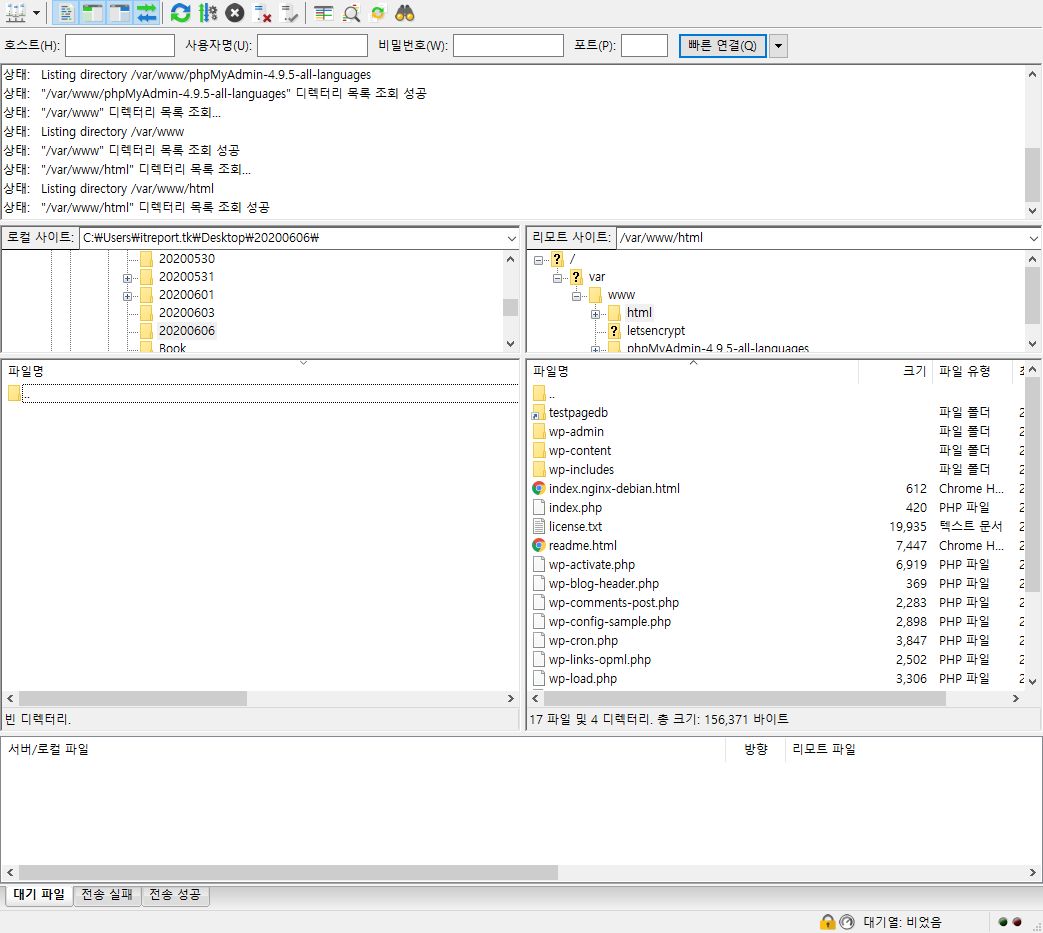Click the license.txt text file icon

pos(539,527)
